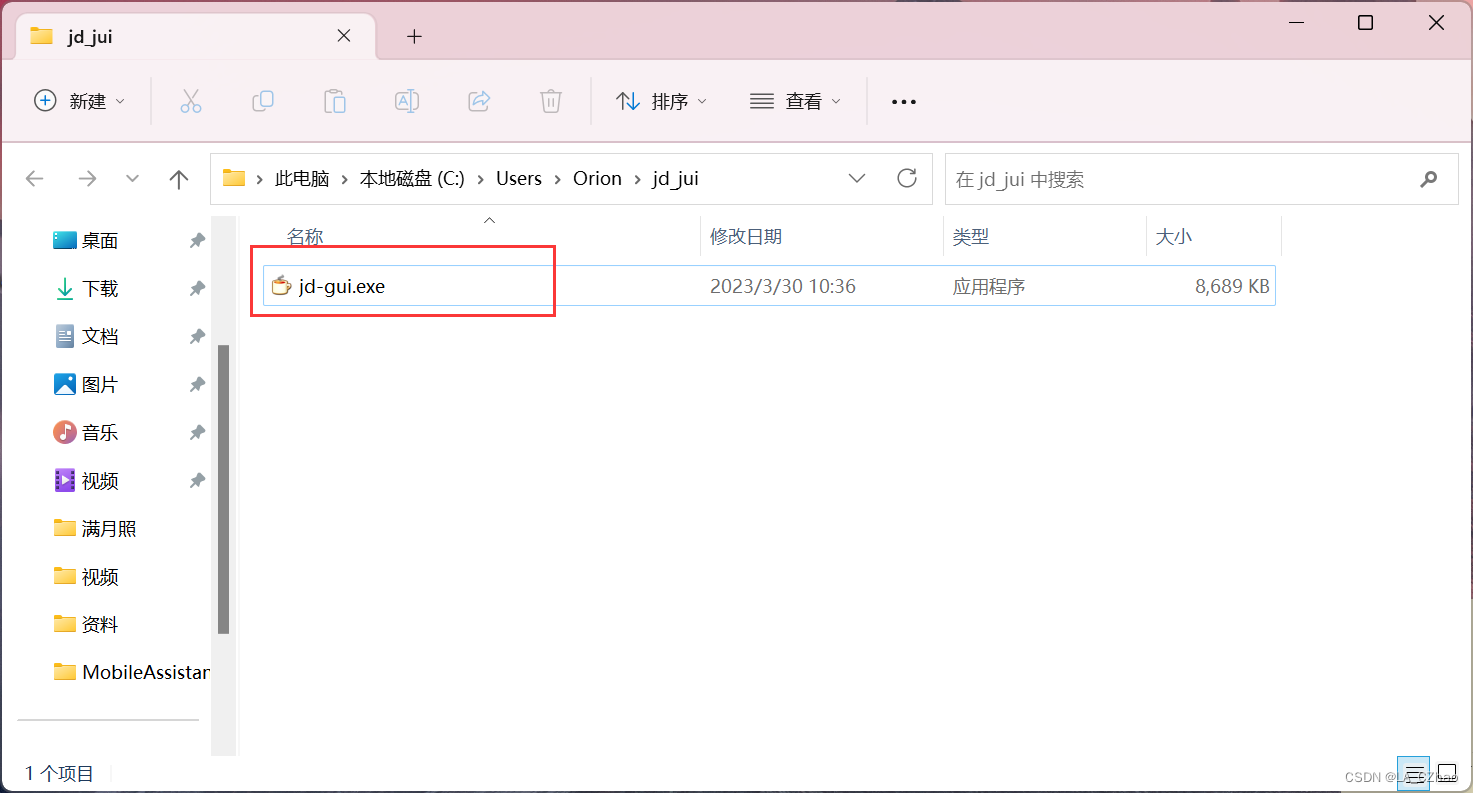Click the sidebar vertical scrollbar

point(224,489)
